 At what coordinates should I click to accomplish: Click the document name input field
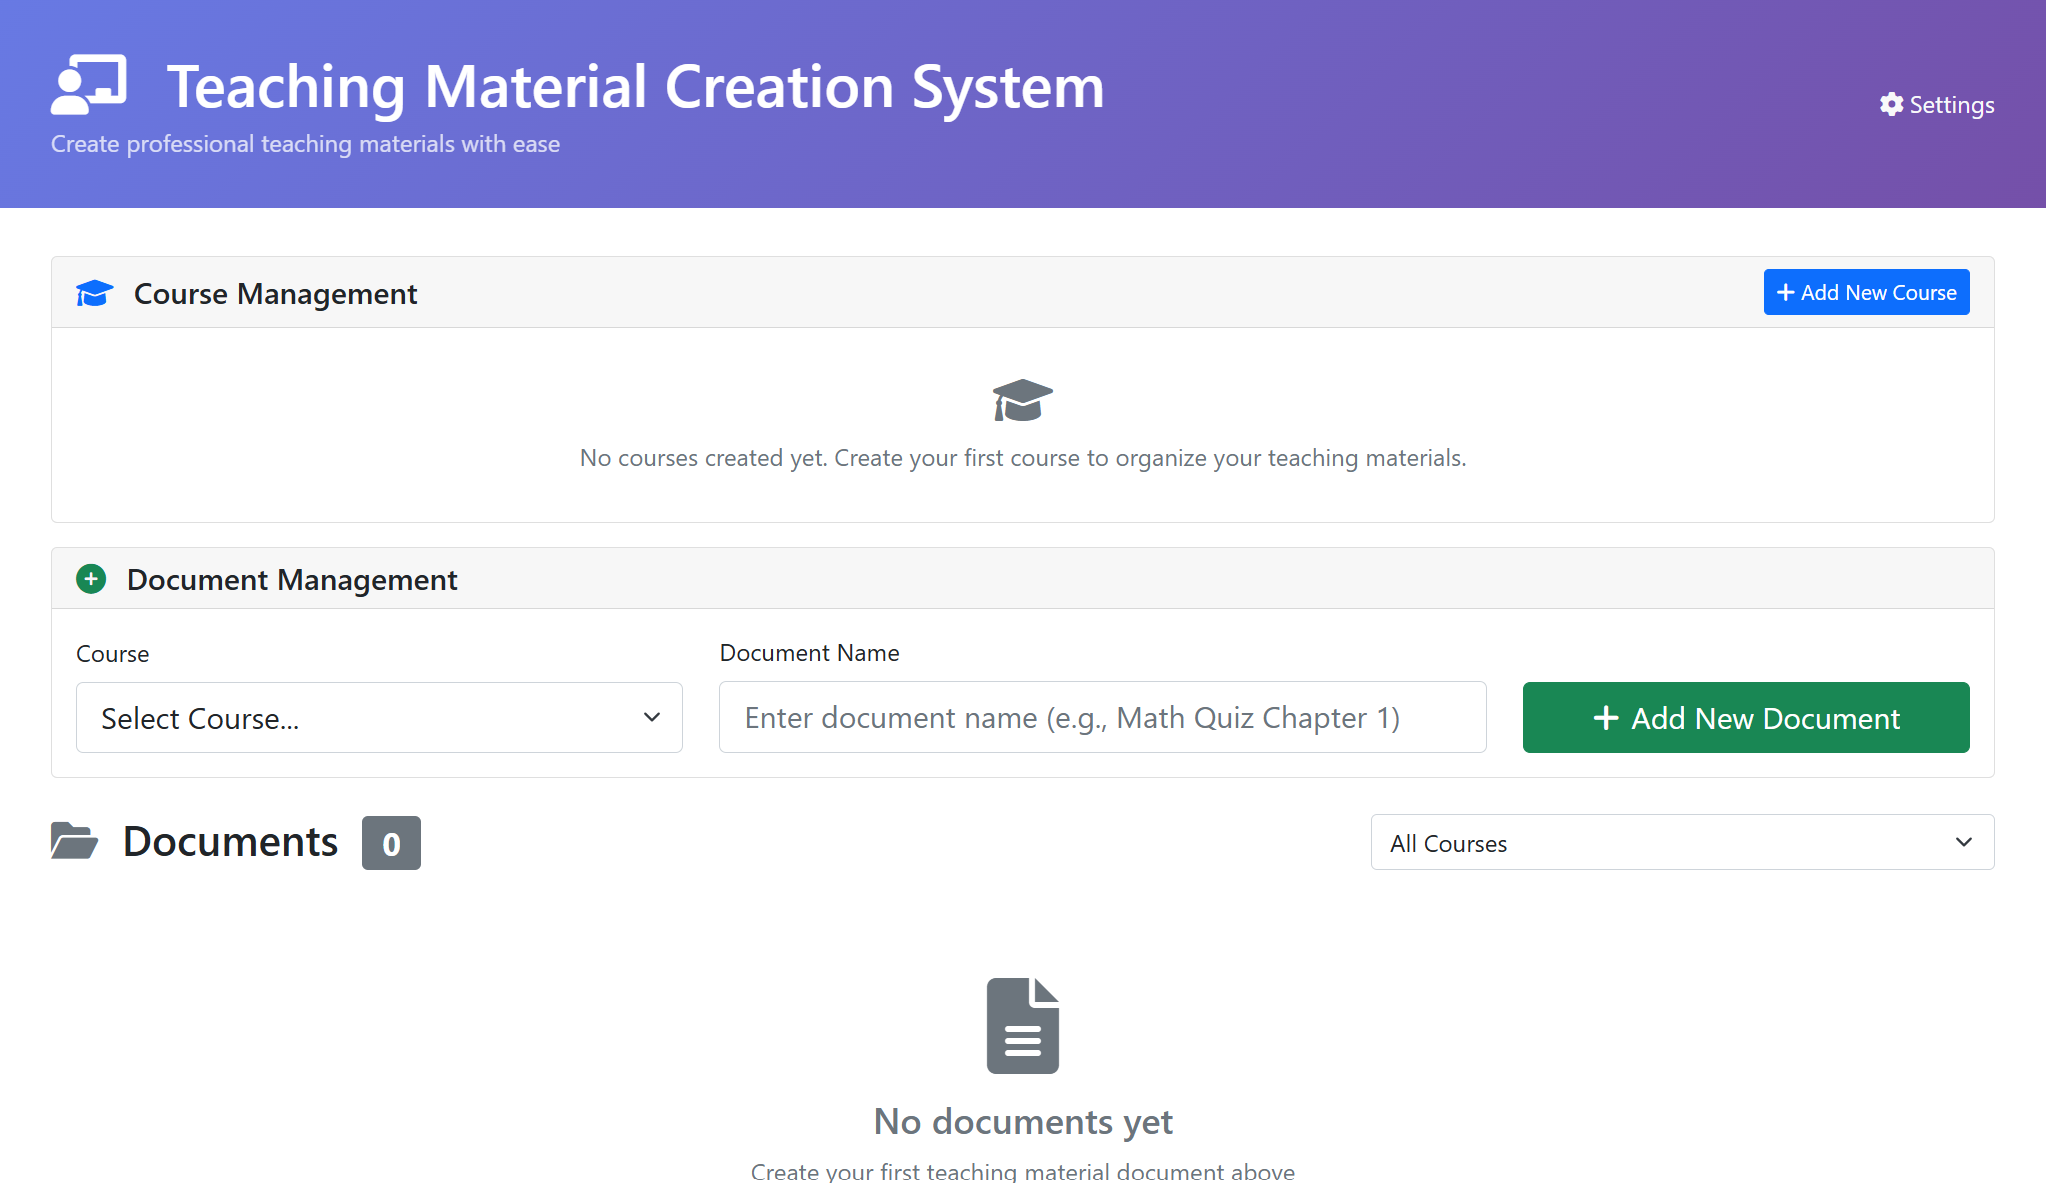tap(1102, 717)
